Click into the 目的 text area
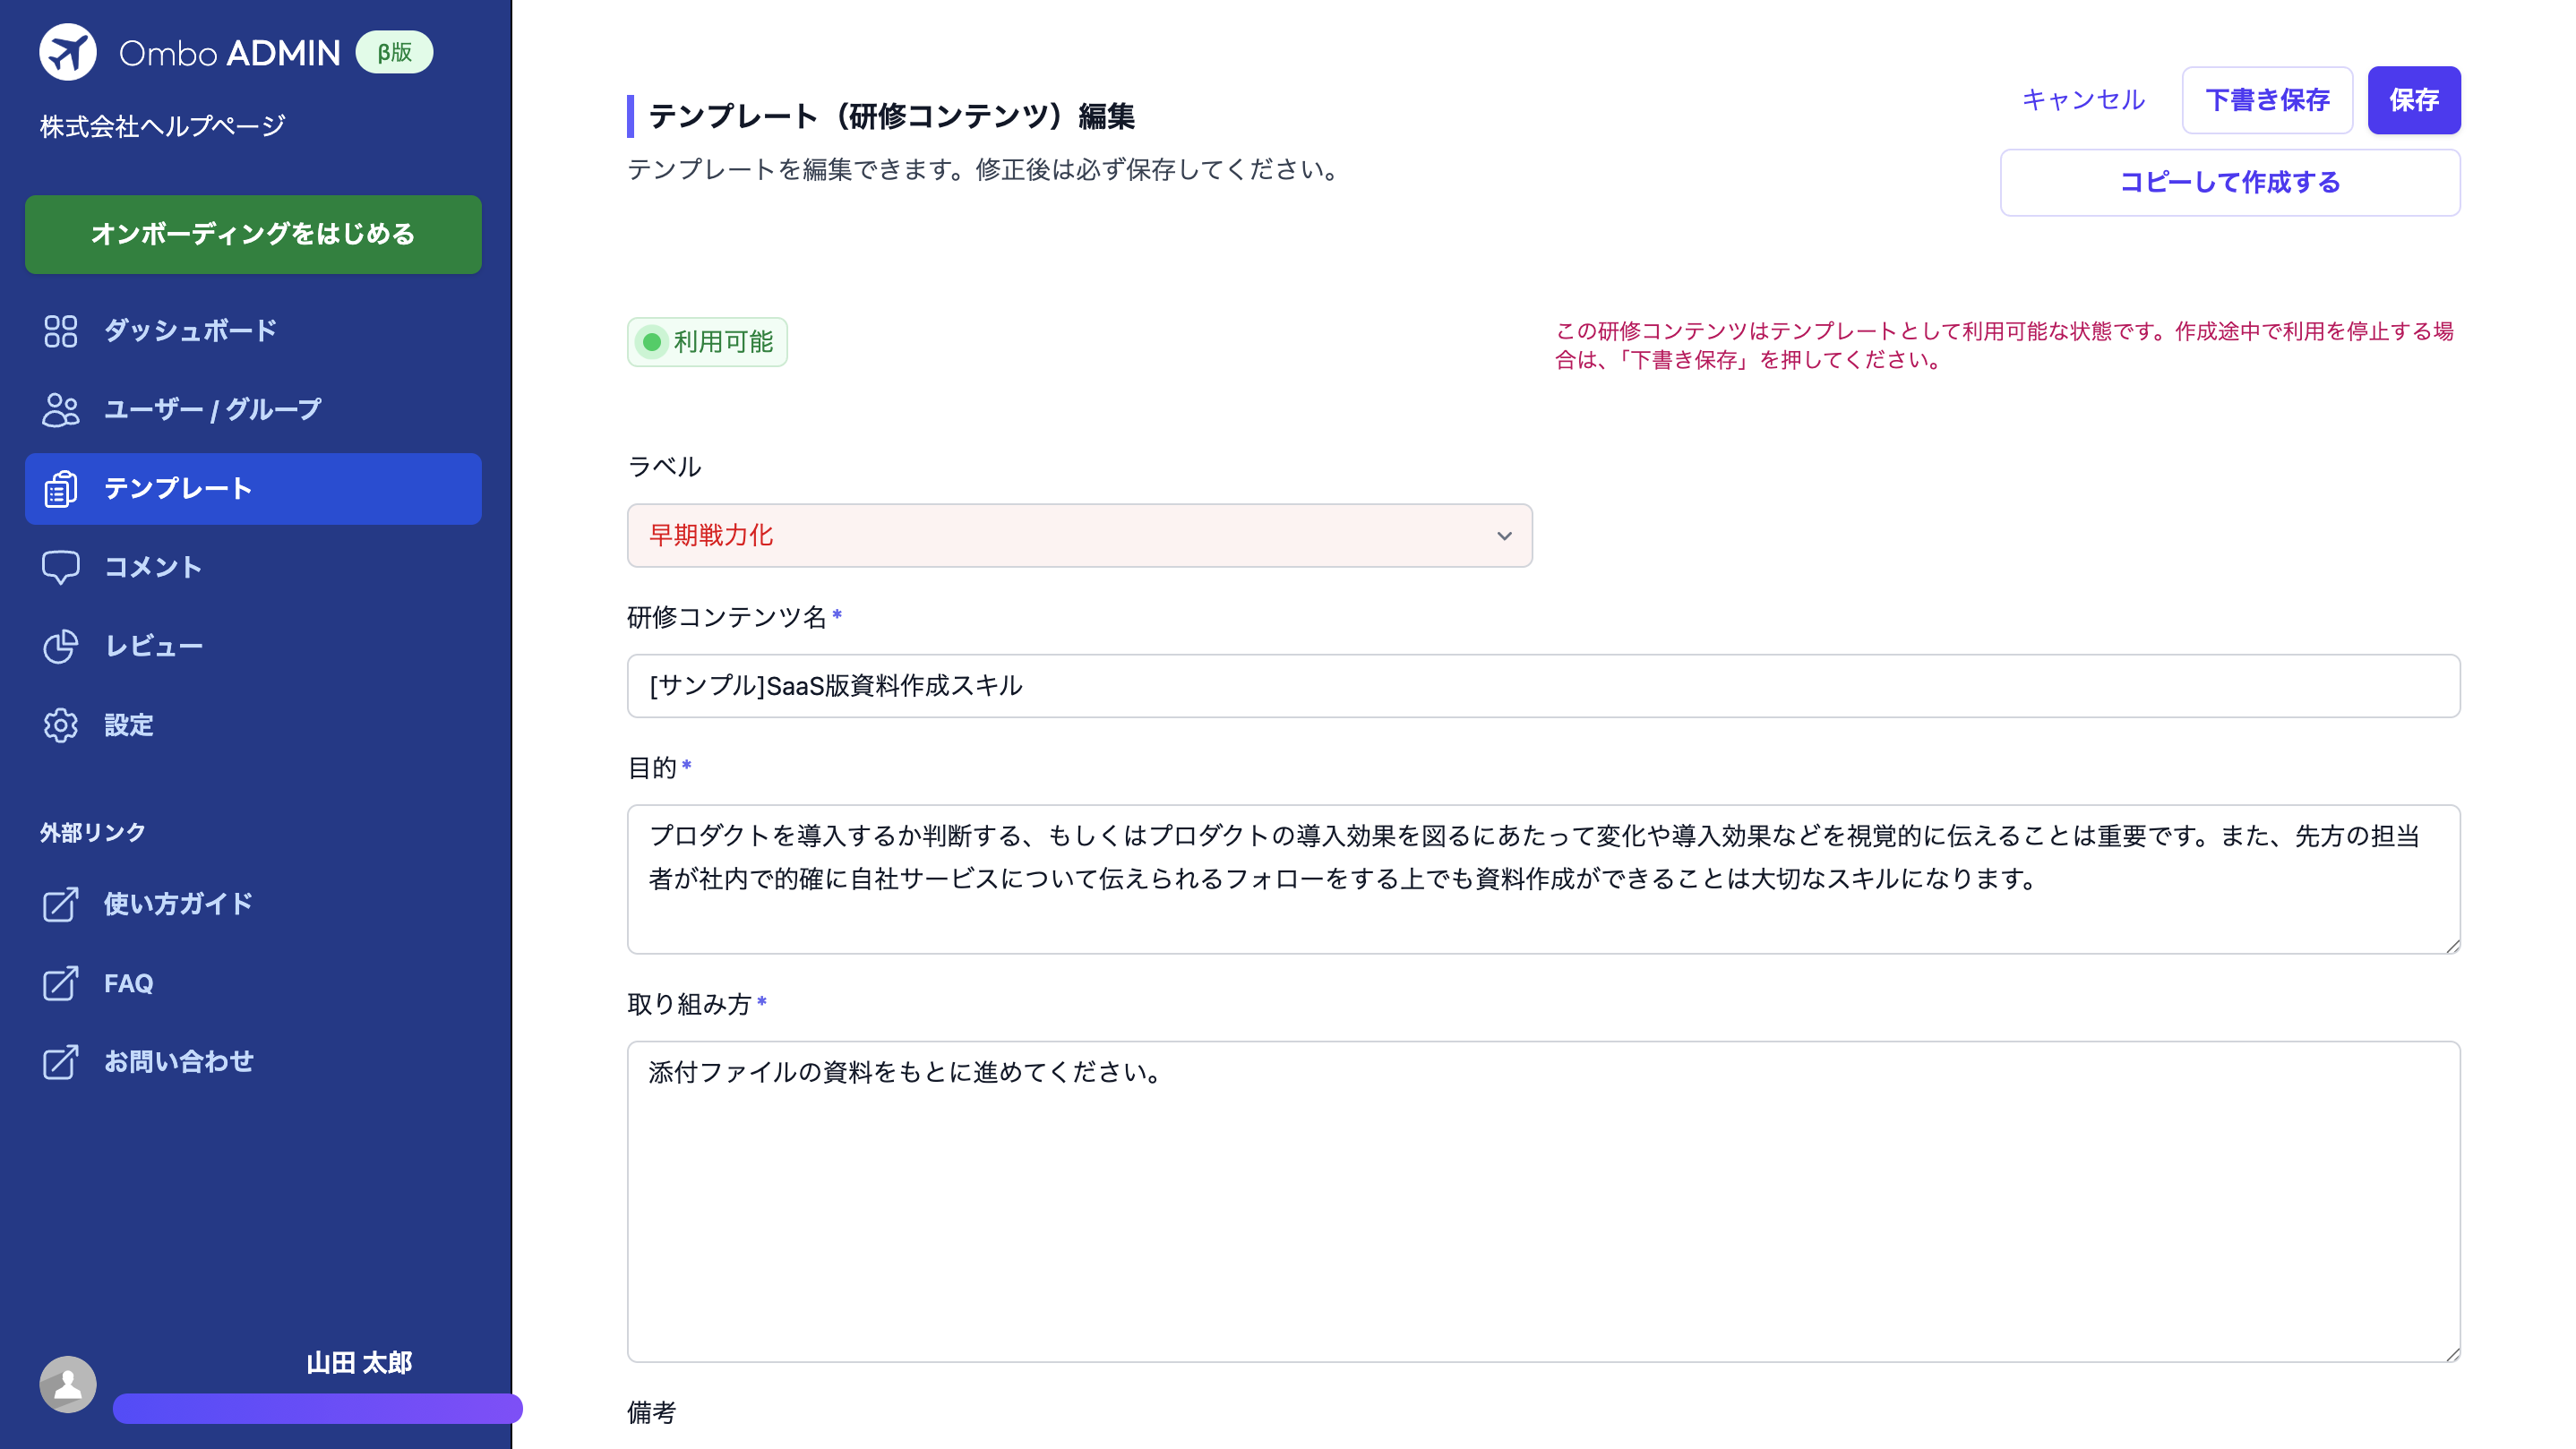 tap(1543, 879)
